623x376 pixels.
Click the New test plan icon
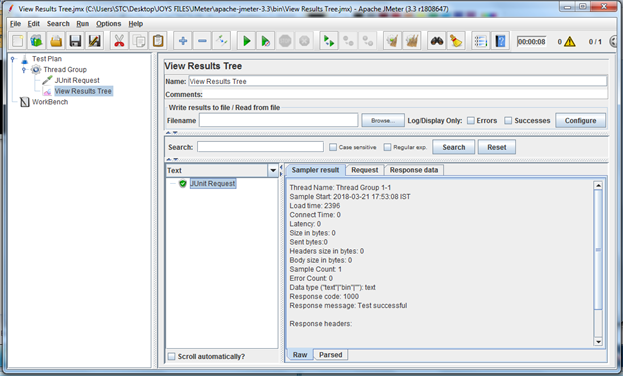tap(17, 41)
